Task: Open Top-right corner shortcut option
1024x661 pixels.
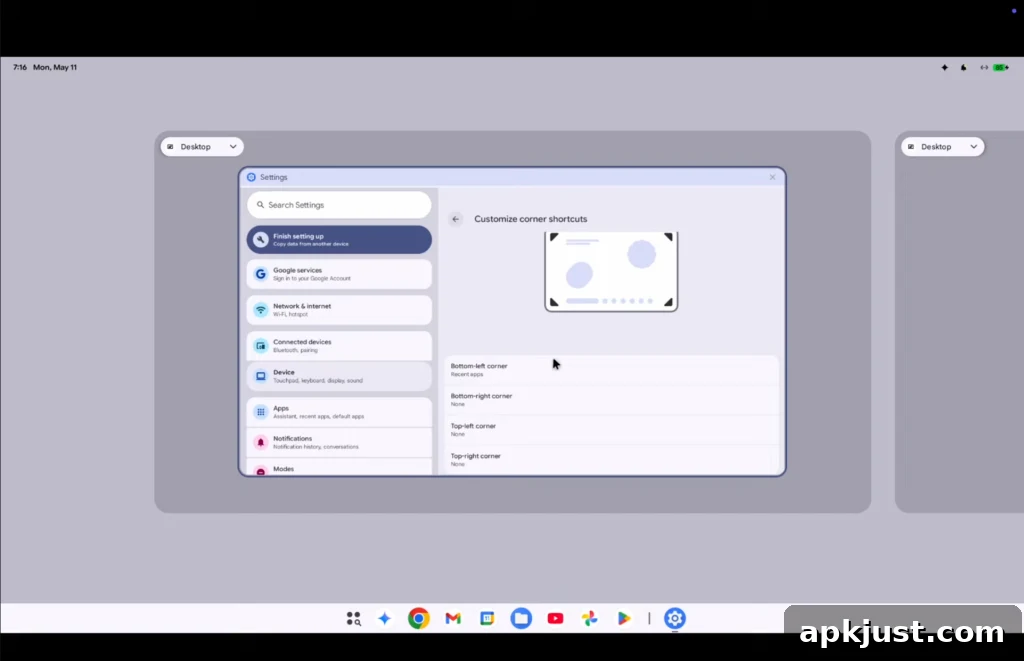Action: click(x=611, y=459)
